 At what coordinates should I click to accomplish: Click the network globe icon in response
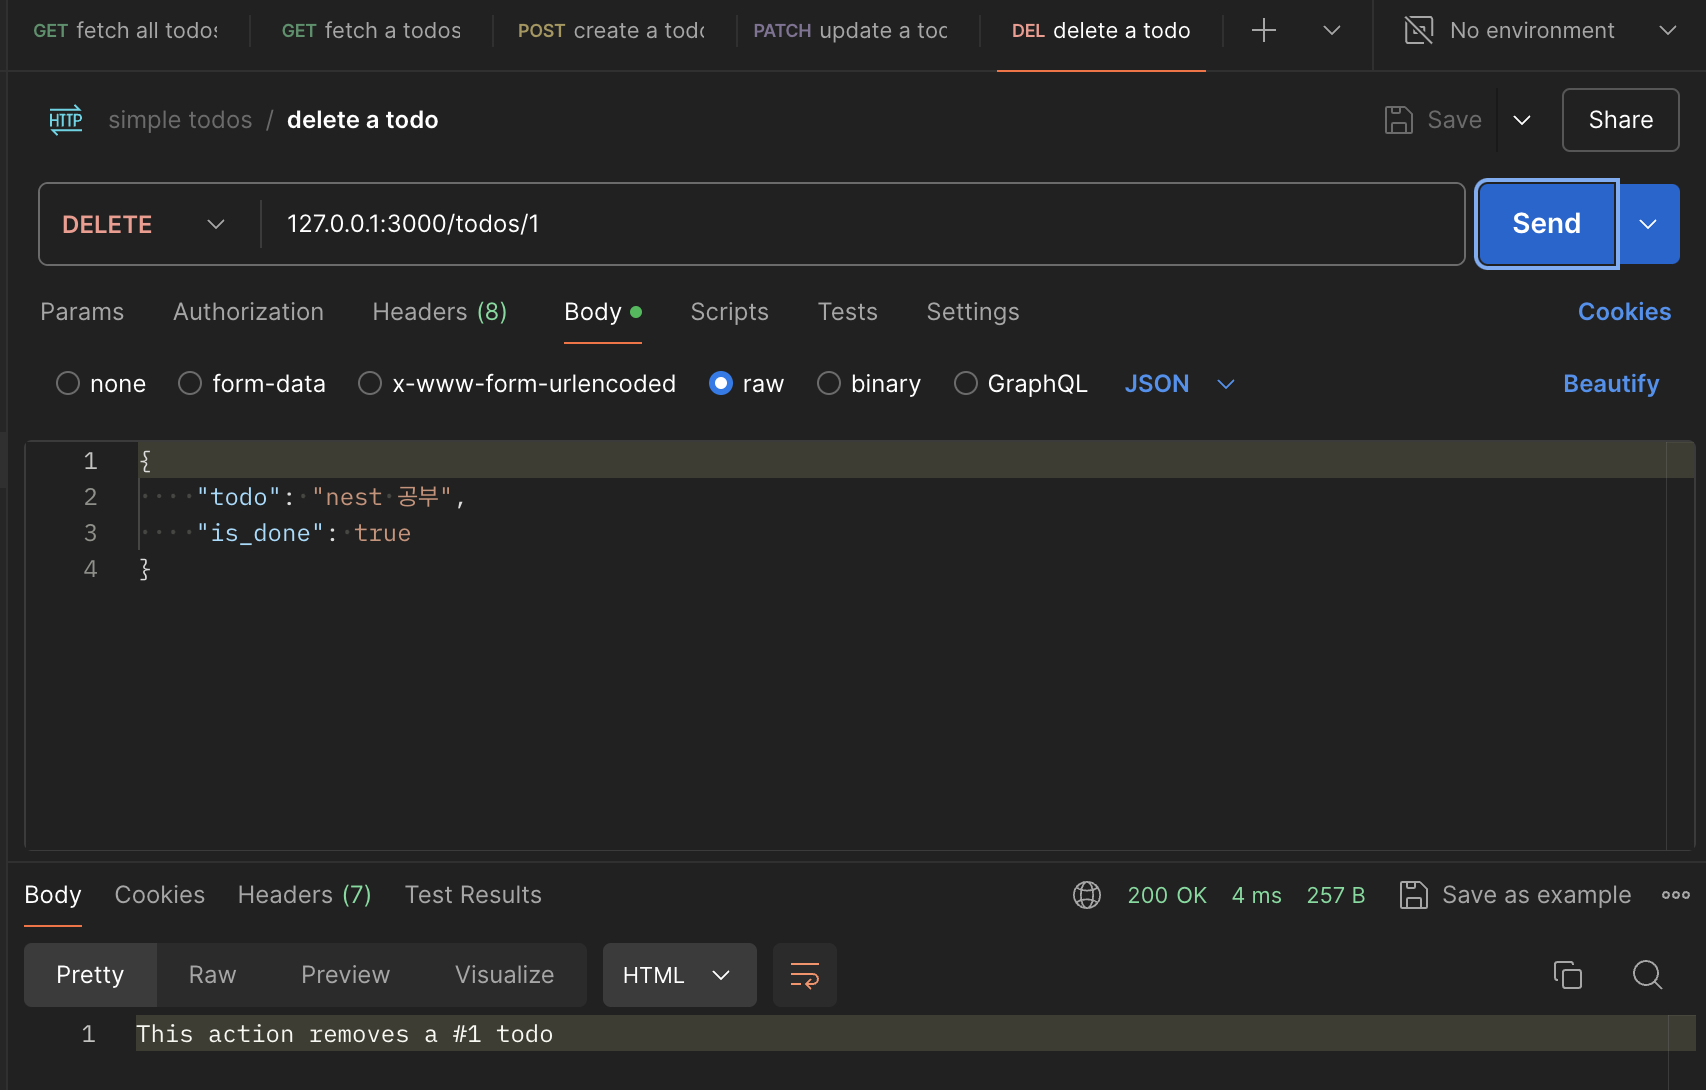click(x=1087, y=895)
